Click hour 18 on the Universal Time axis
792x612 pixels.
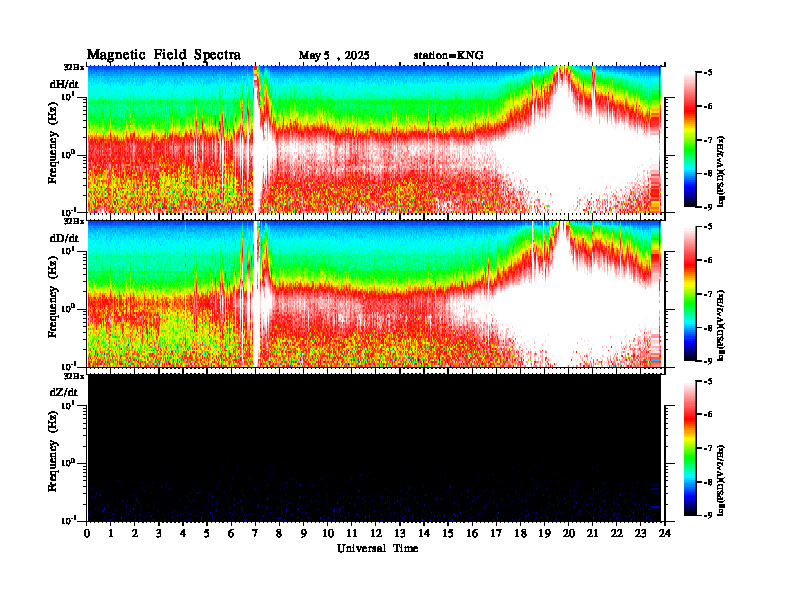click(520, 533)
